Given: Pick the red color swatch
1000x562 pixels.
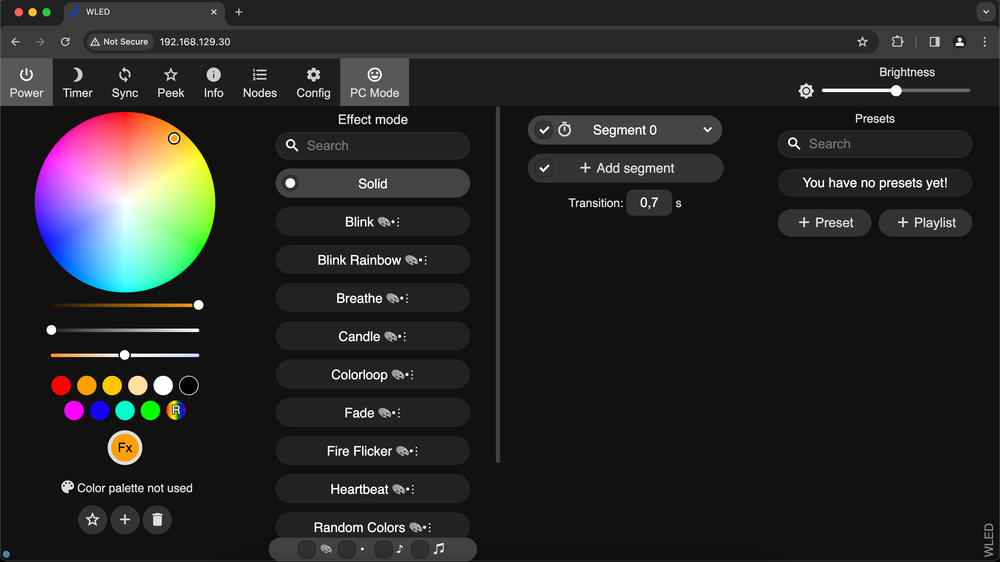Looking at the screenshot, I should [61, 386].
